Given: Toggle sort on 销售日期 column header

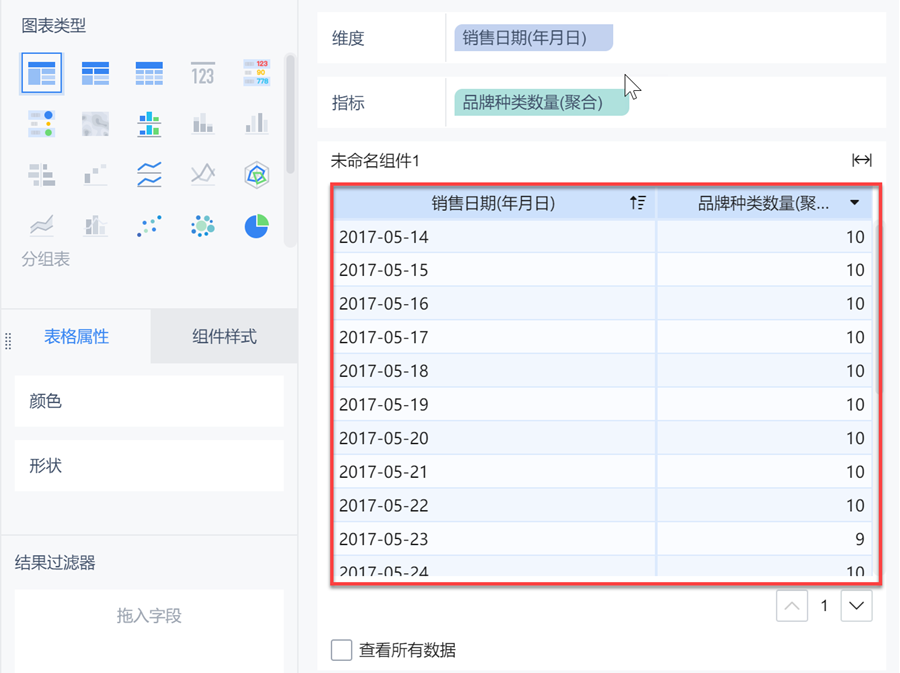Looking at the screenshot, I should tap(637, 203).
